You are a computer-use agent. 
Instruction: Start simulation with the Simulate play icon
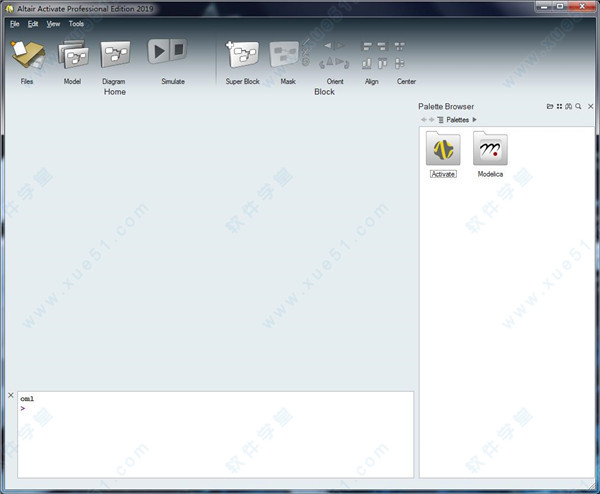[166, 52]
